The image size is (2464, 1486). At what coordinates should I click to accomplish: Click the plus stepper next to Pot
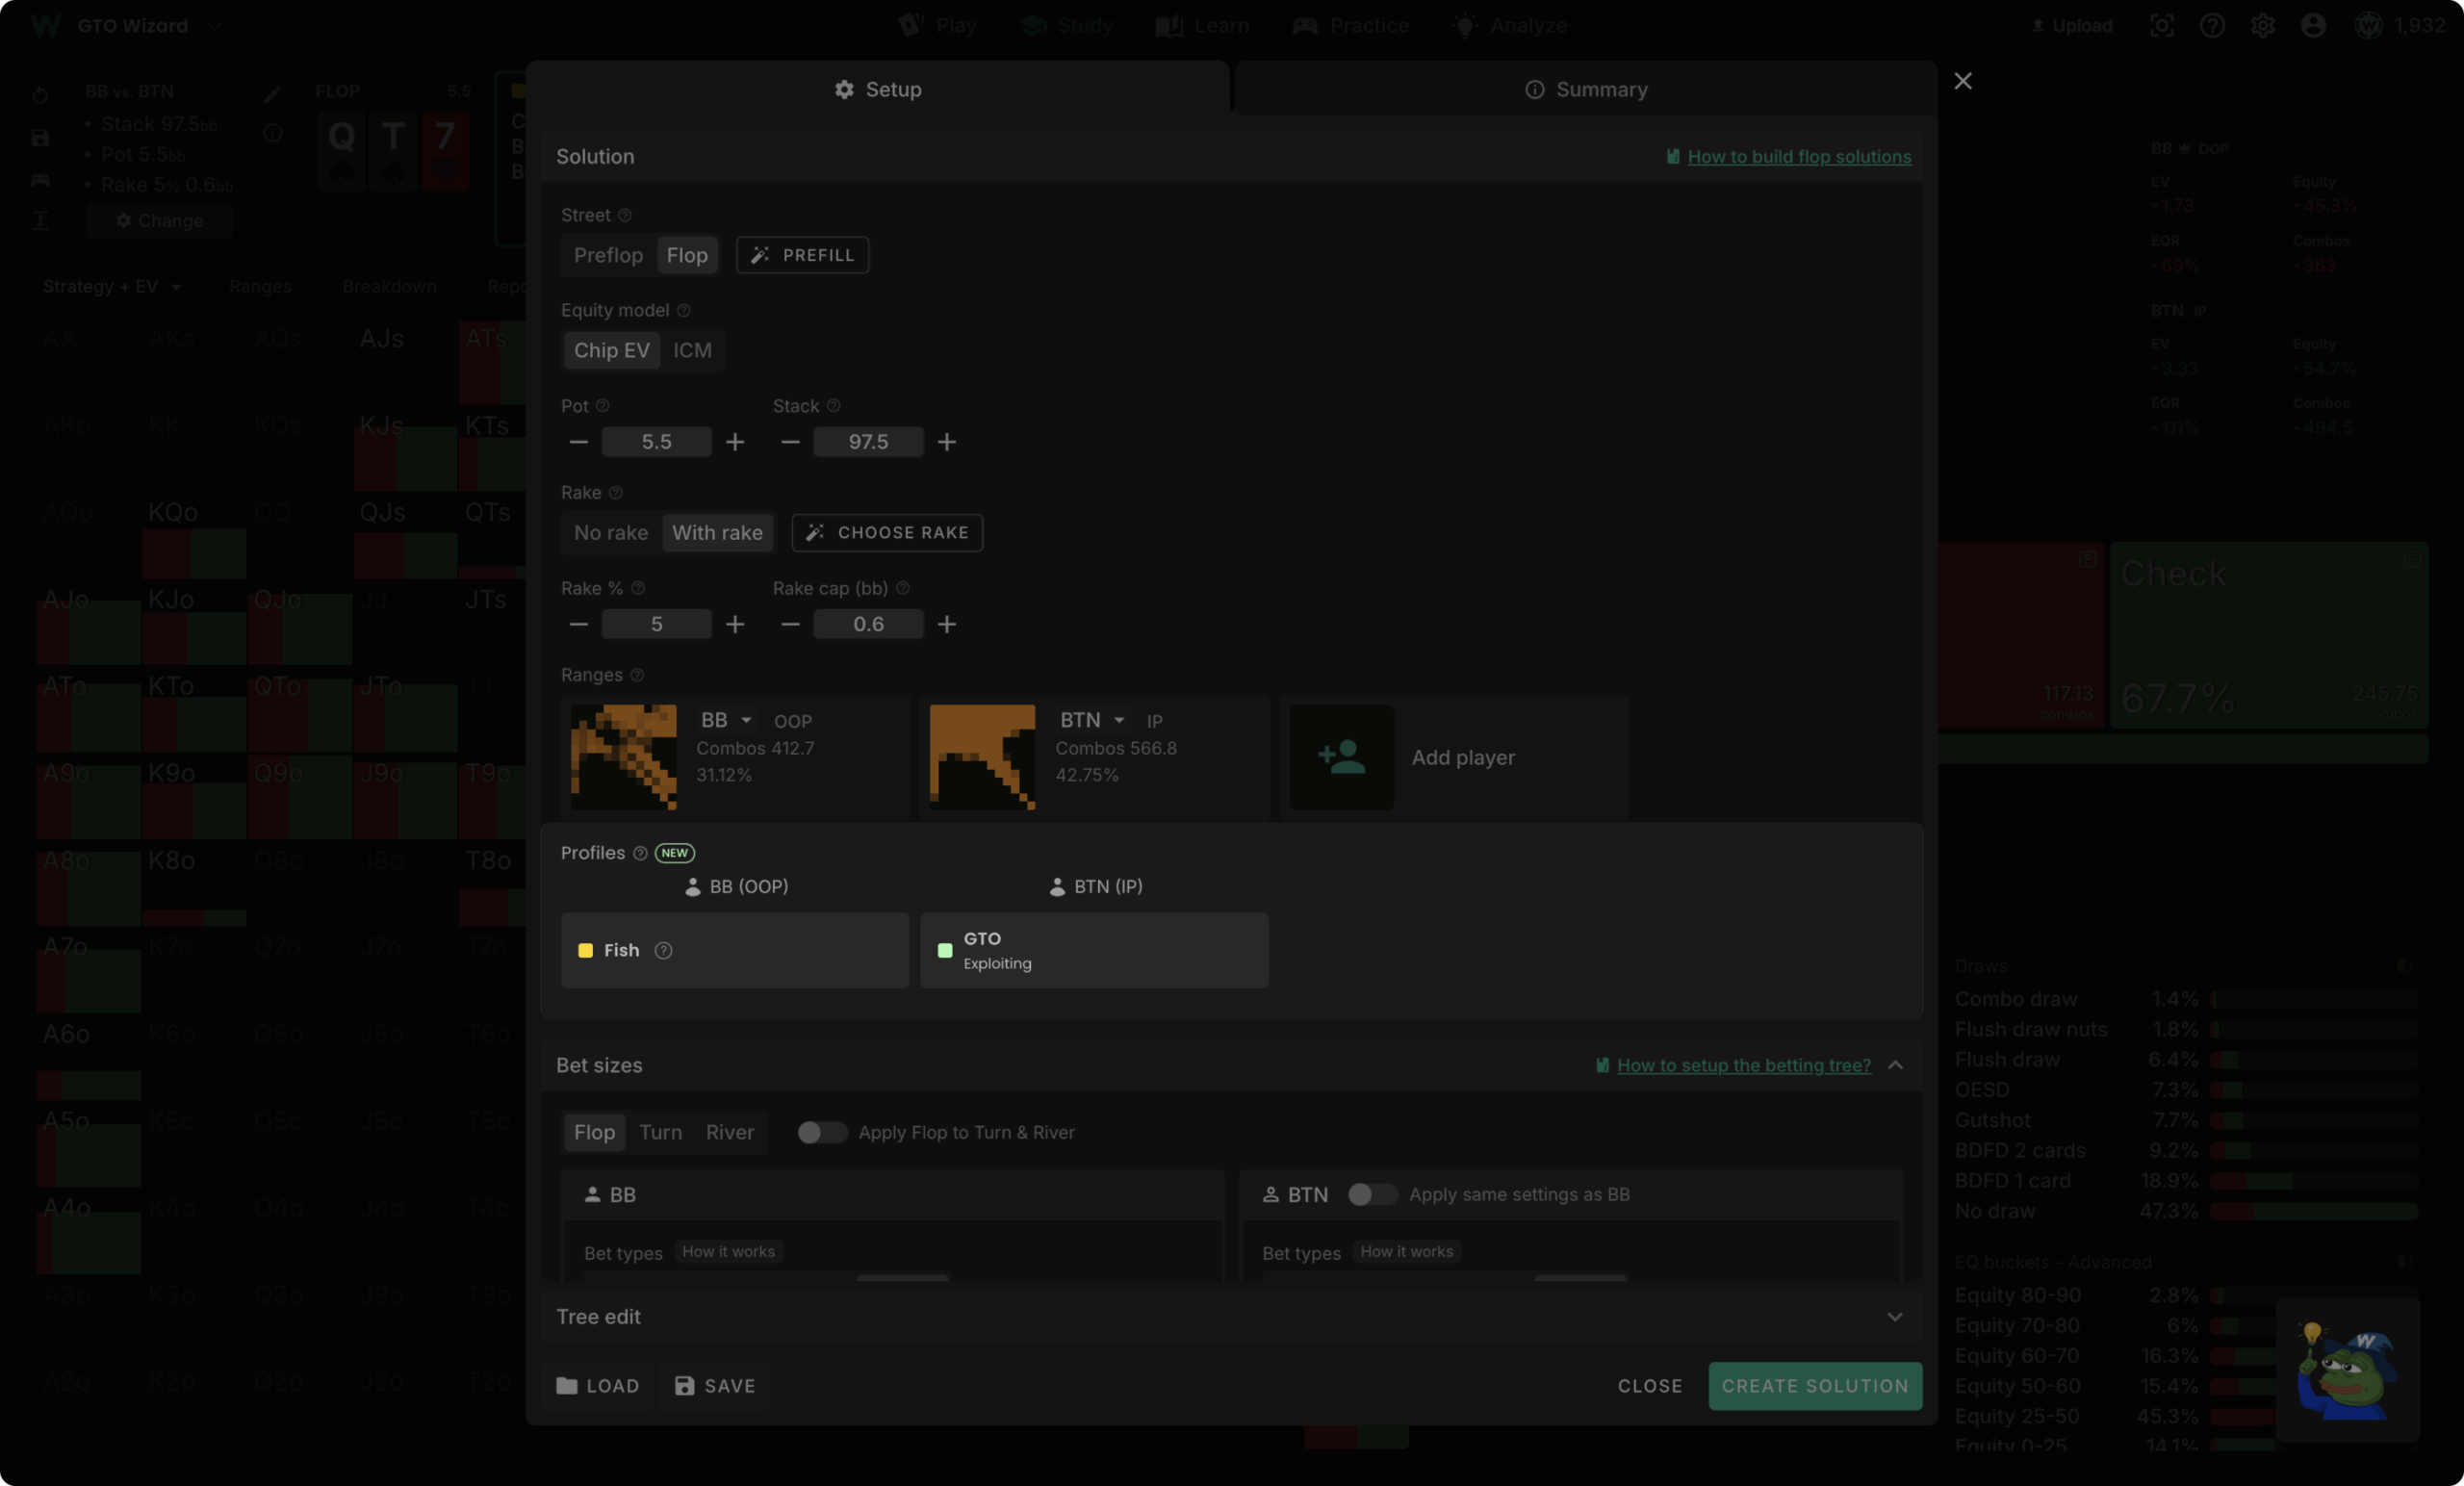point(735,442)
